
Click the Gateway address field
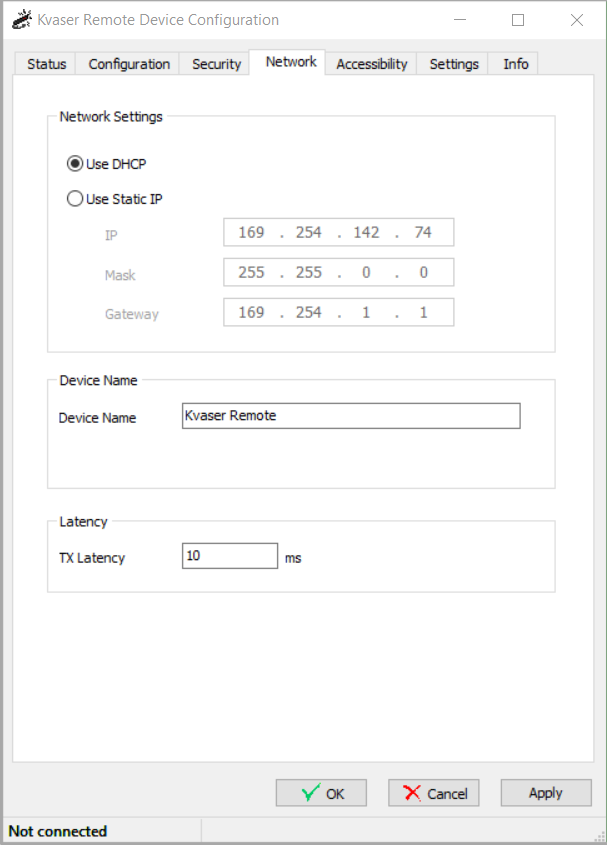(339, 312)
